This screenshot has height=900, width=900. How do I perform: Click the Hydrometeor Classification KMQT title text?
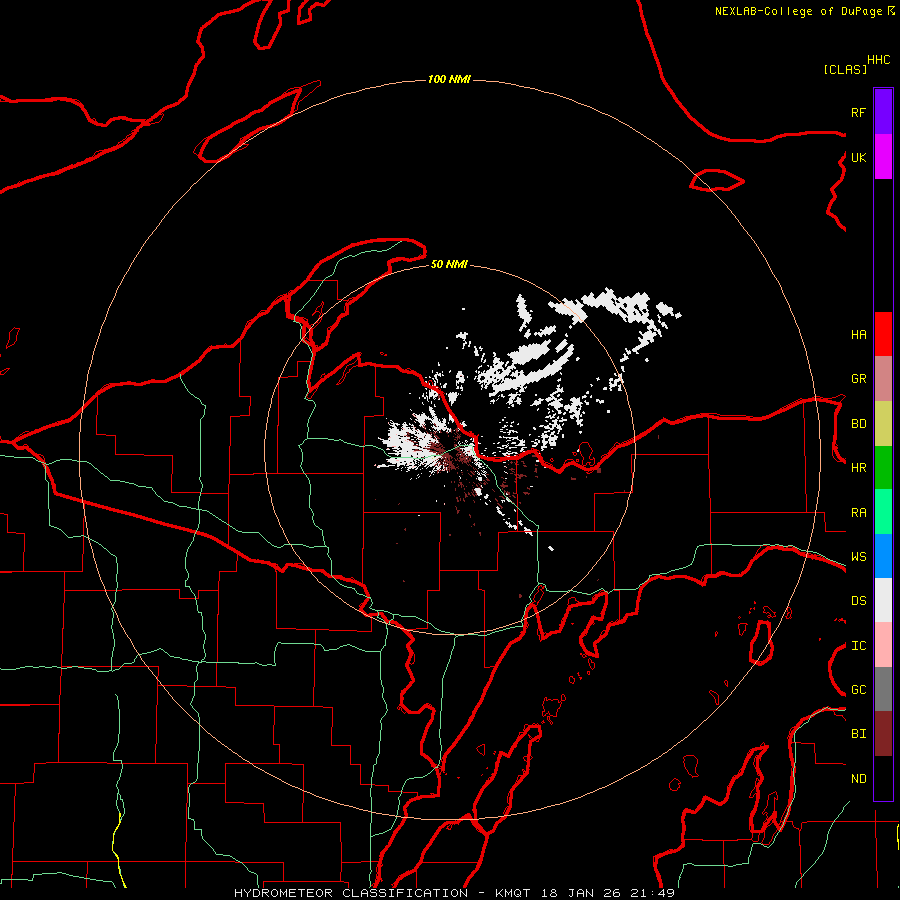[454, 893]
